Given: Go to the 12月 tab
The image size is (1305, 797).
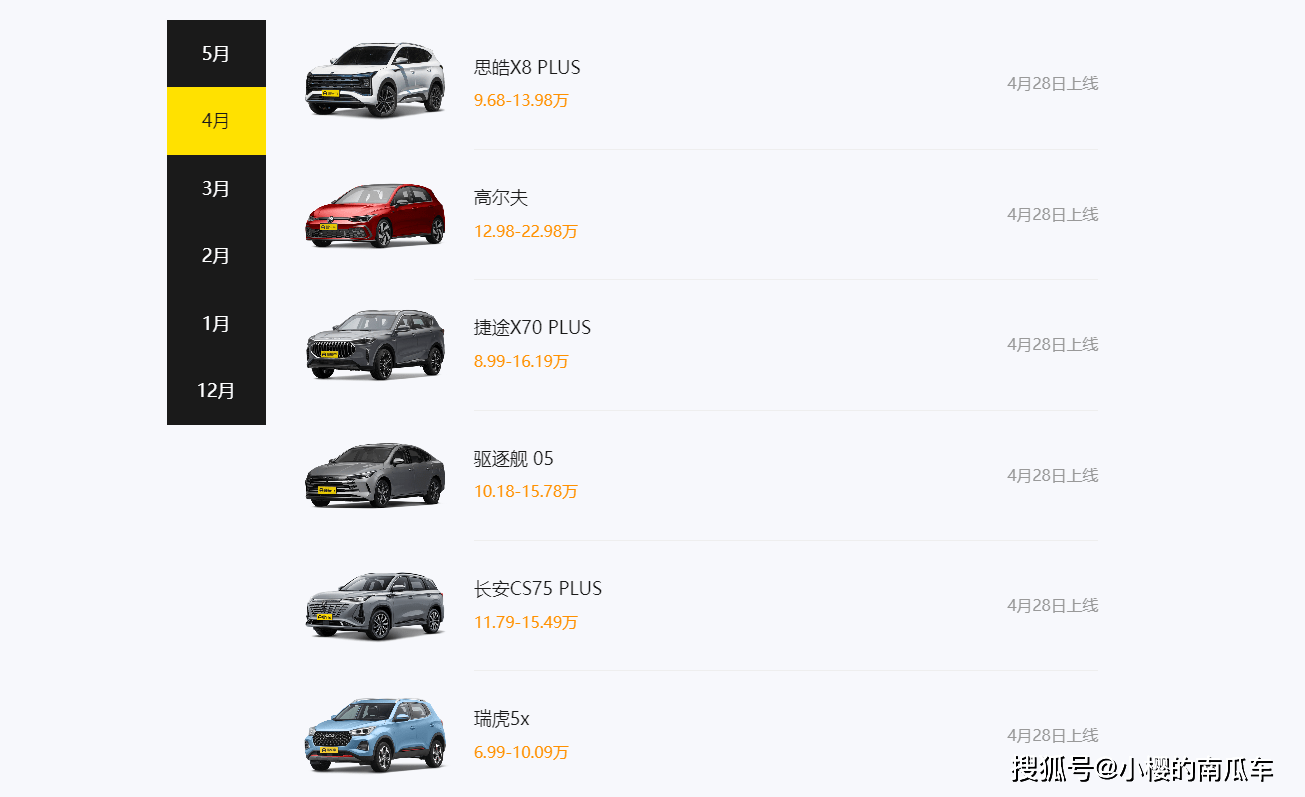Looking at the screenshot, I should 216,391.
